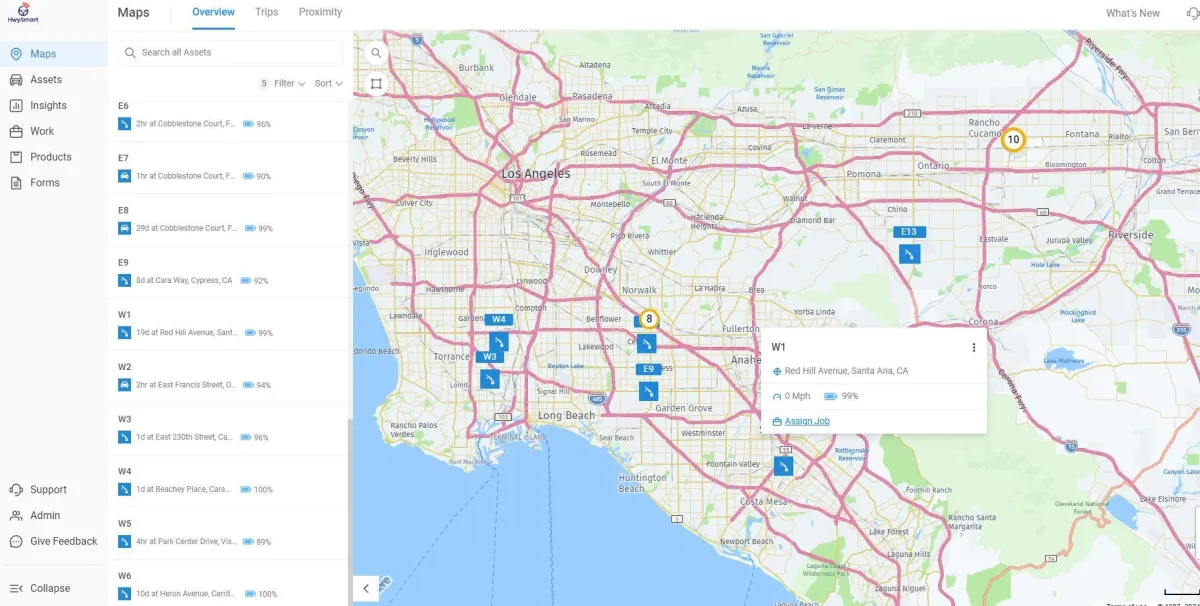The image size is (1200, 606).
Task: Open the cluster of 8 assets on map
Action: tap(649, 319)
